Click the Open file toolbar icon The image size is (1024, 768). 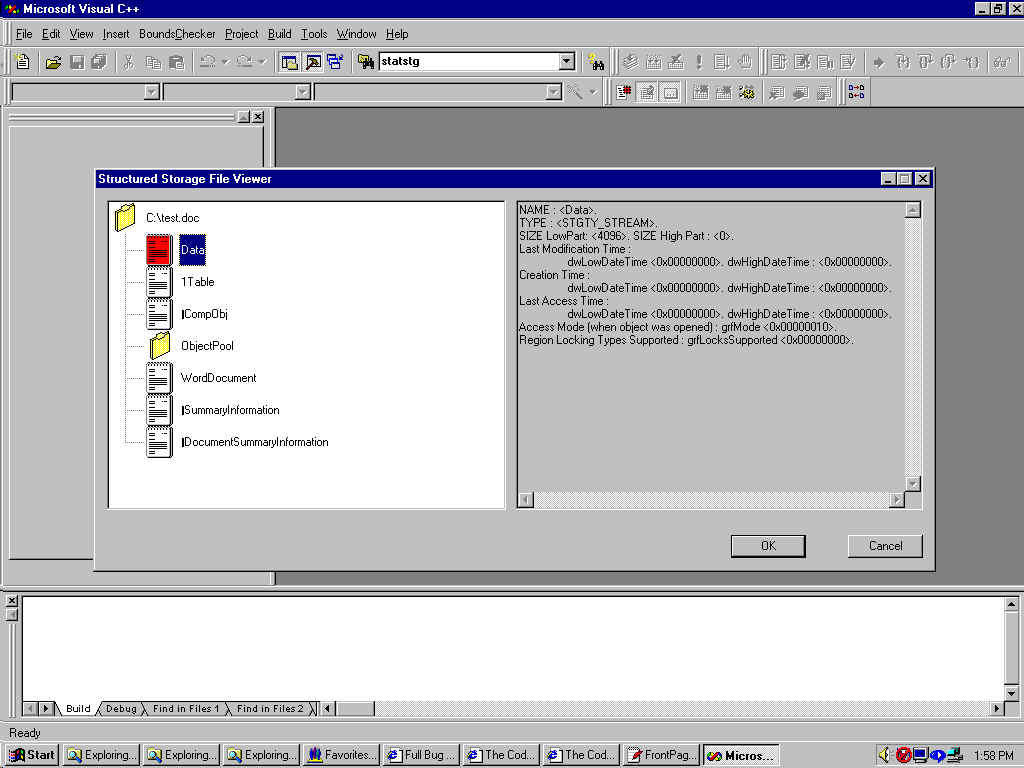click(x=53, y=62)
